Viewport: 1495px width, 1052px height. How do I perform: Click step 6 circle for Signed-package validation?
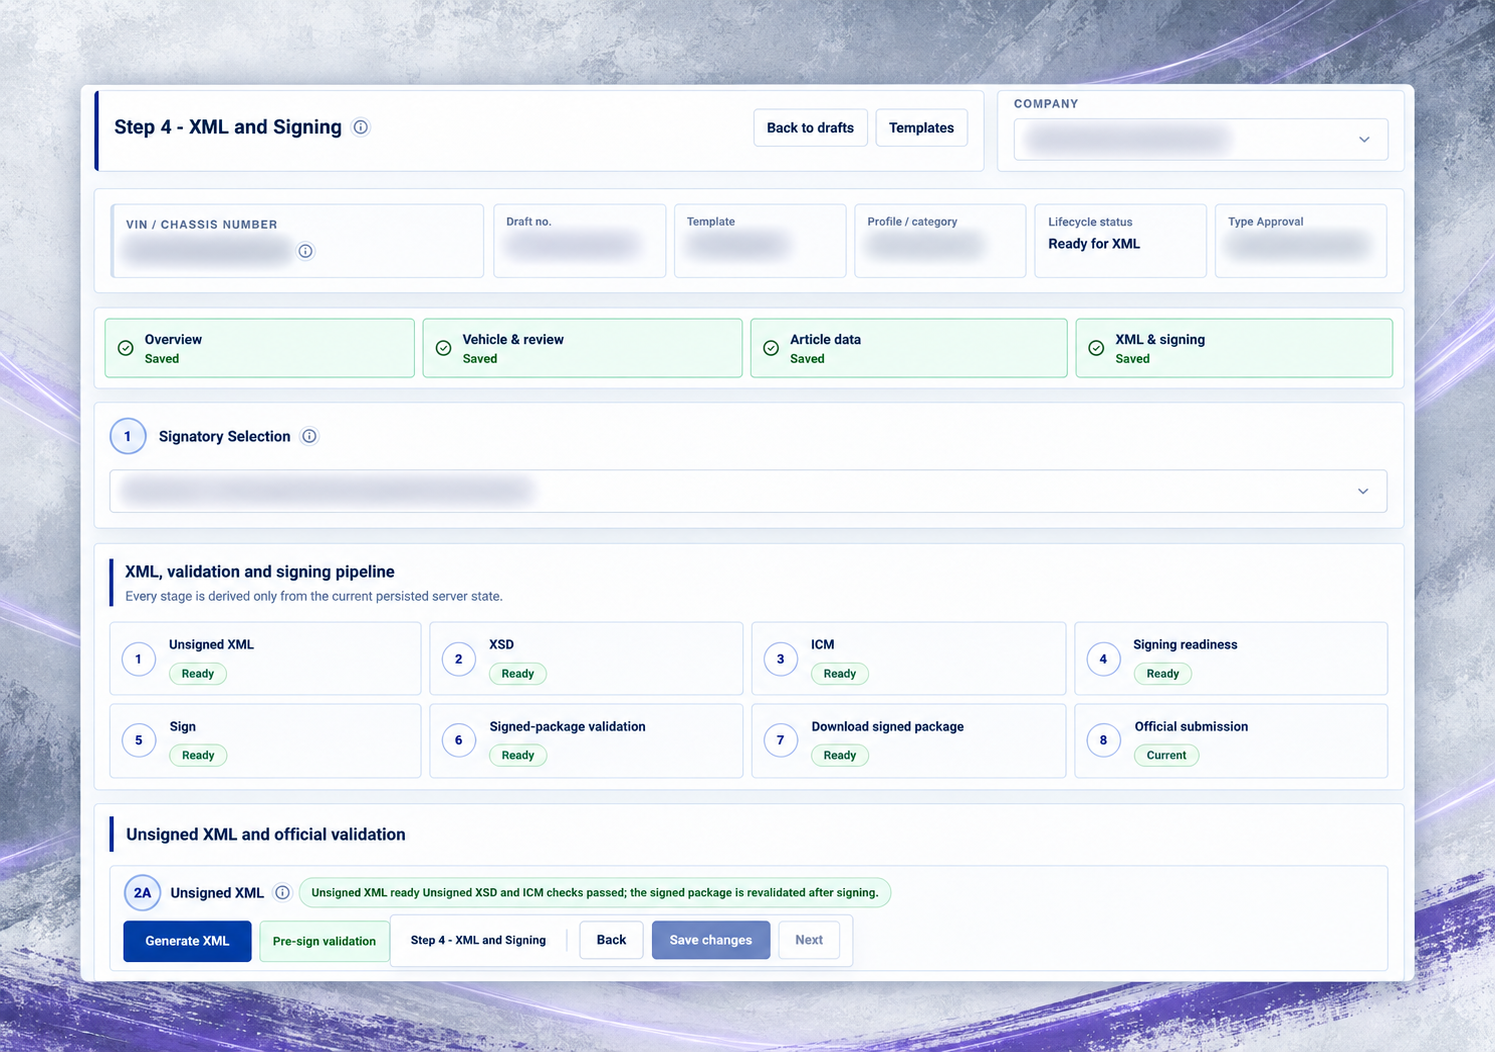tap(459, 740)
